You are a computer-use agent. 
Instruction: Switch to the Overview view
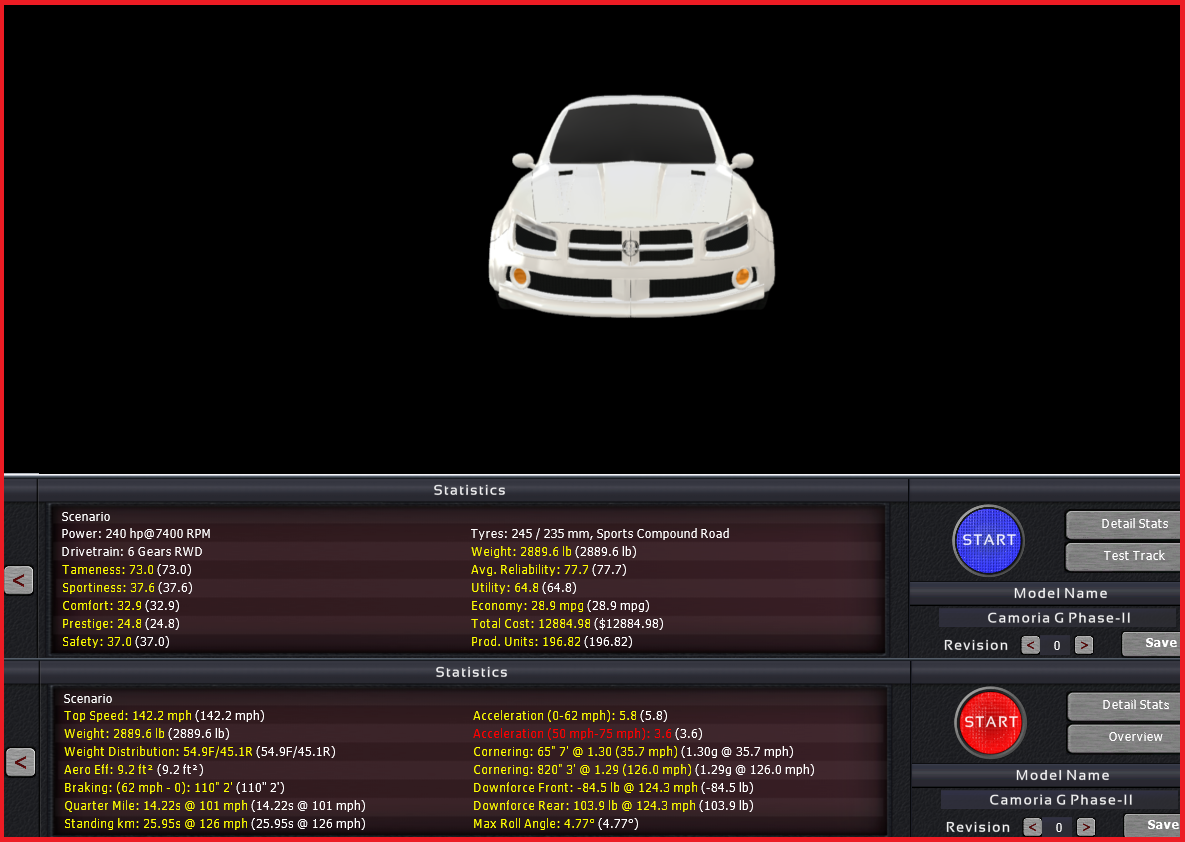[x=1126, y=737]
